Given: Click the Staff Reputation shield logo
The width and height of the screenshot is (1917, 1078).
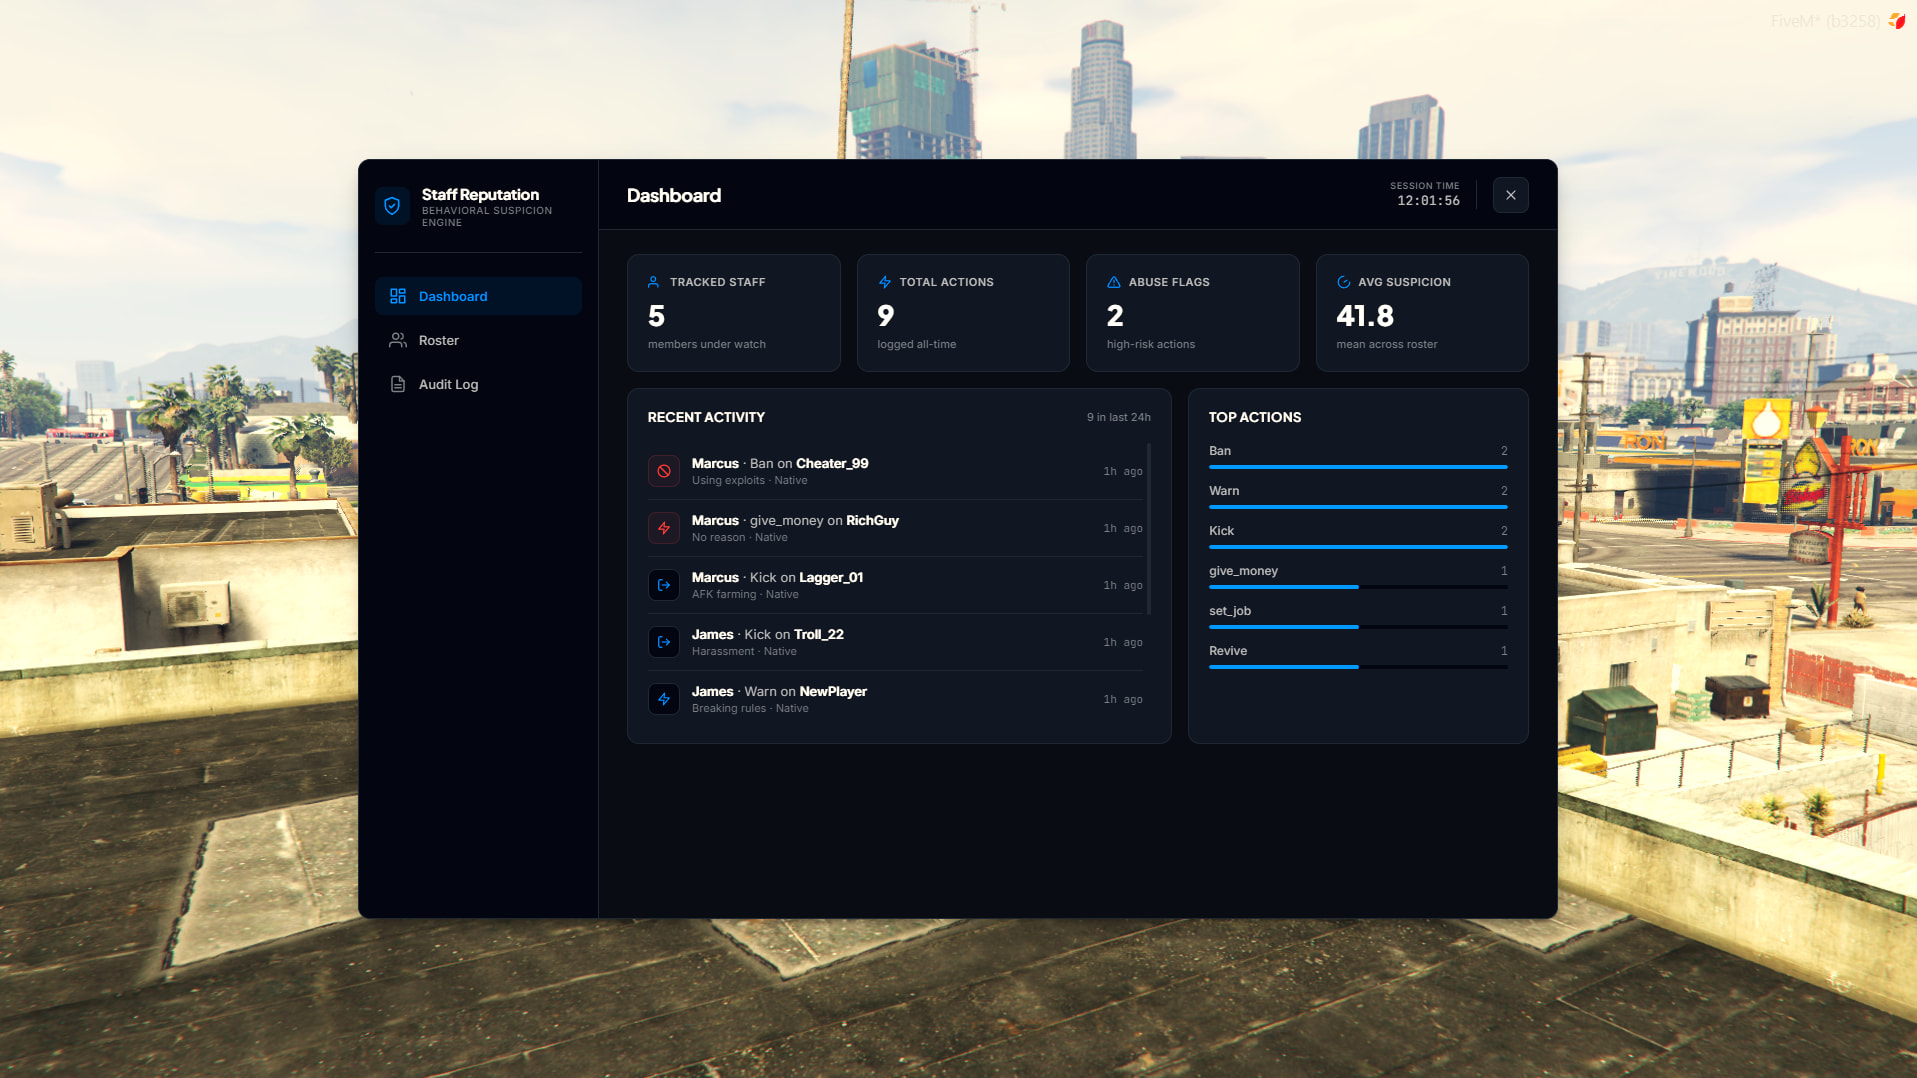Looking at the screenshot, I should pyautogui.click(x=392, y=206).
